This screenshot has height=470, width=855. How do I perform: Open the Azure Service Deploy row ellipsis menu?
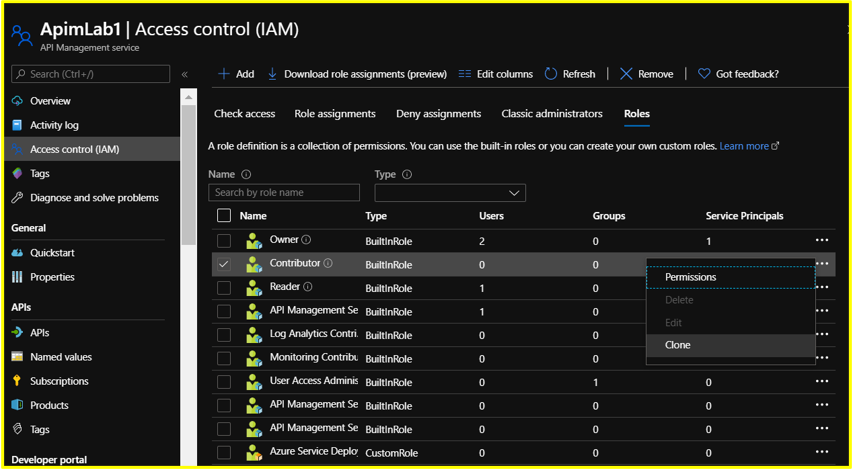click(822, 451)
